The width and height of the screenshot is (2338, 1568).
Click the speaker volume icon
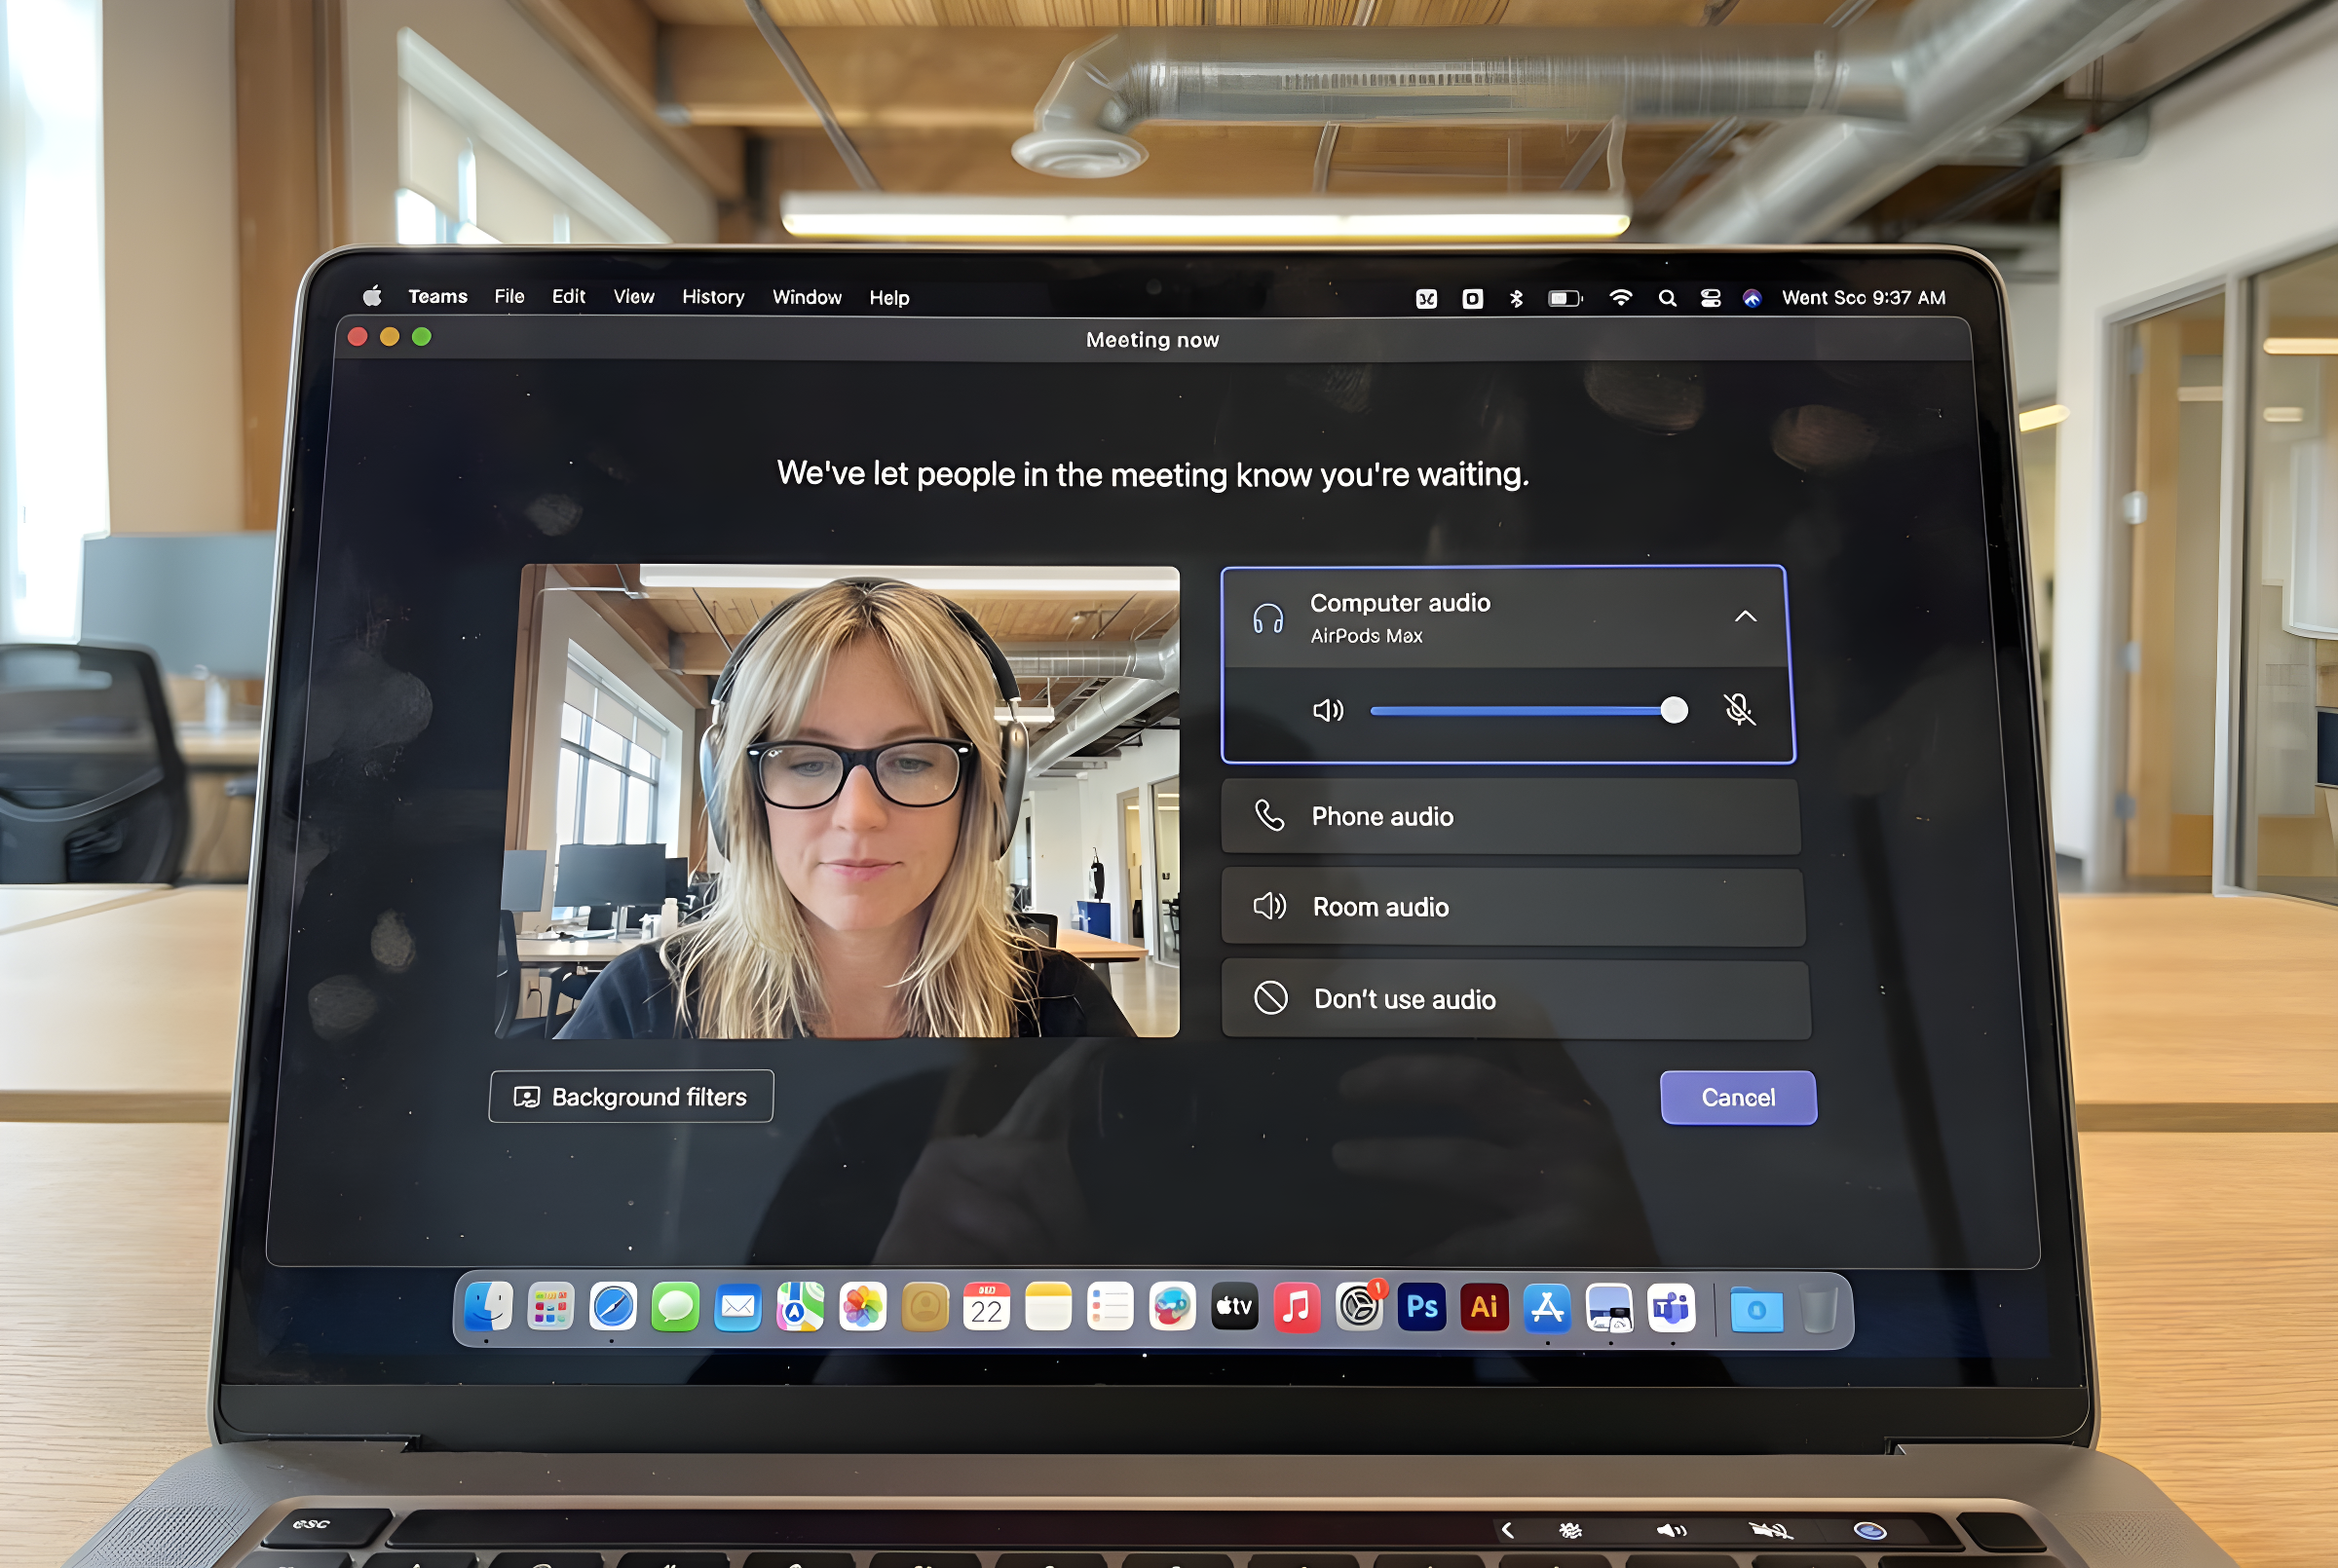pyautogui.click(x=1328, y=711)
